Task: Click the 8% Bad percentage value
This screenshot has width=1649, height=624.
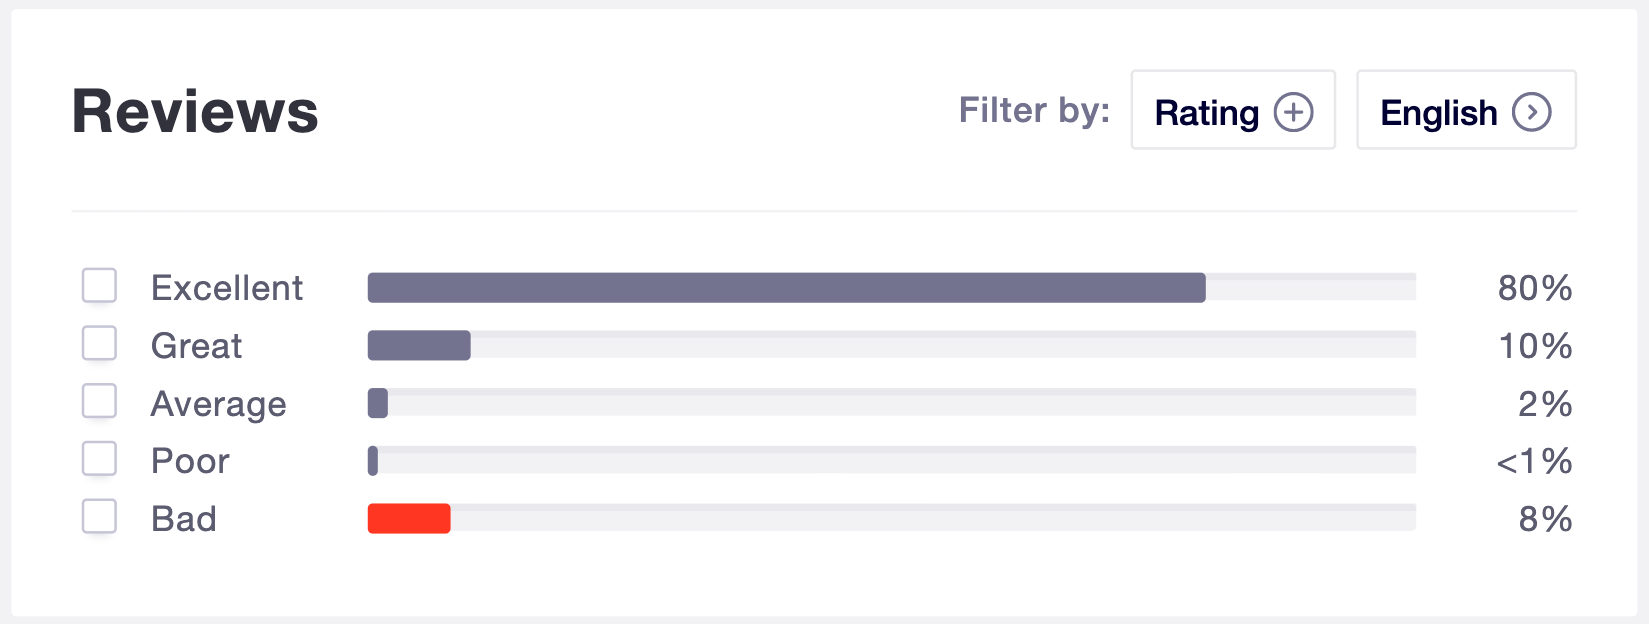Action: [x=1545, y=519]
